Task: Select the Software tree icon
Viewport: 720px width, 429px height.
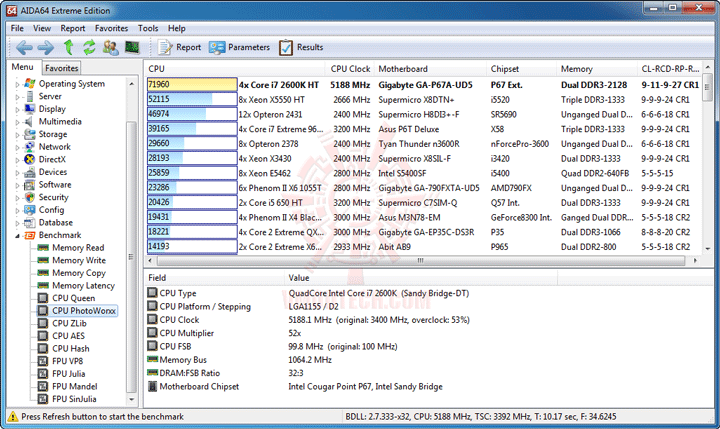Action: [x=30, y=185]
